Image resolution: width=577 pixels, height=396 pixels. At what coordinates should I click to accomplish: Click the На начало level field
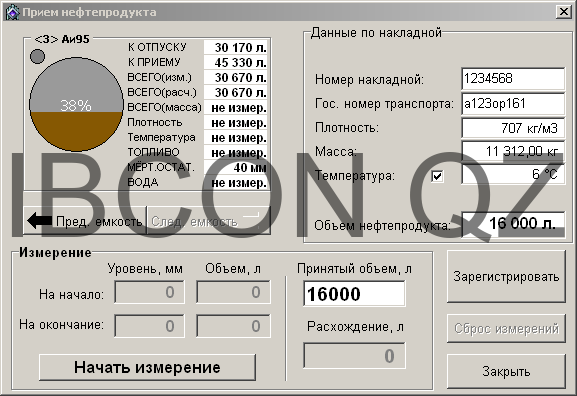(149, 292)
